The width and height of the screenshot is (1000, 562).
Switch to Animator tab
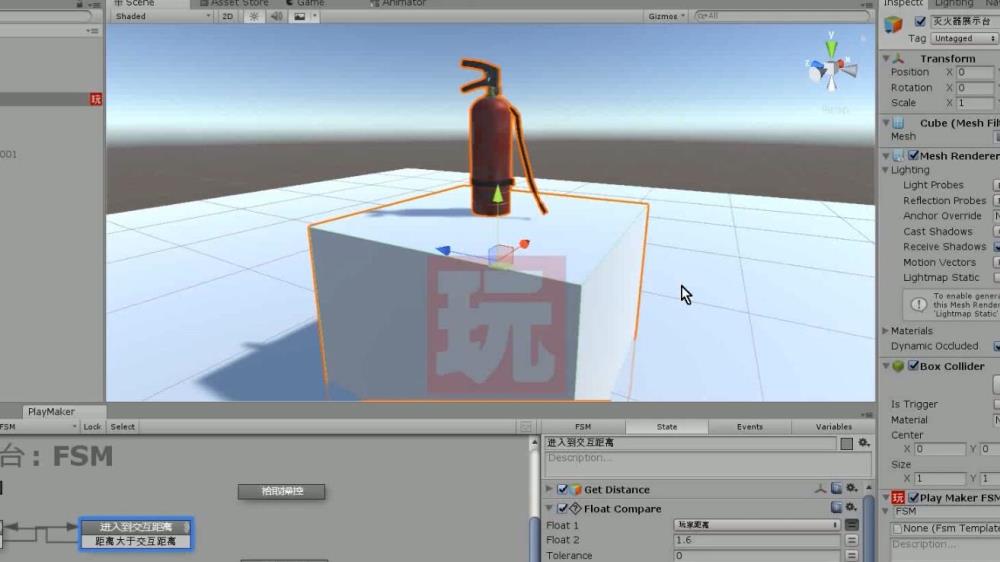(398, 3)
